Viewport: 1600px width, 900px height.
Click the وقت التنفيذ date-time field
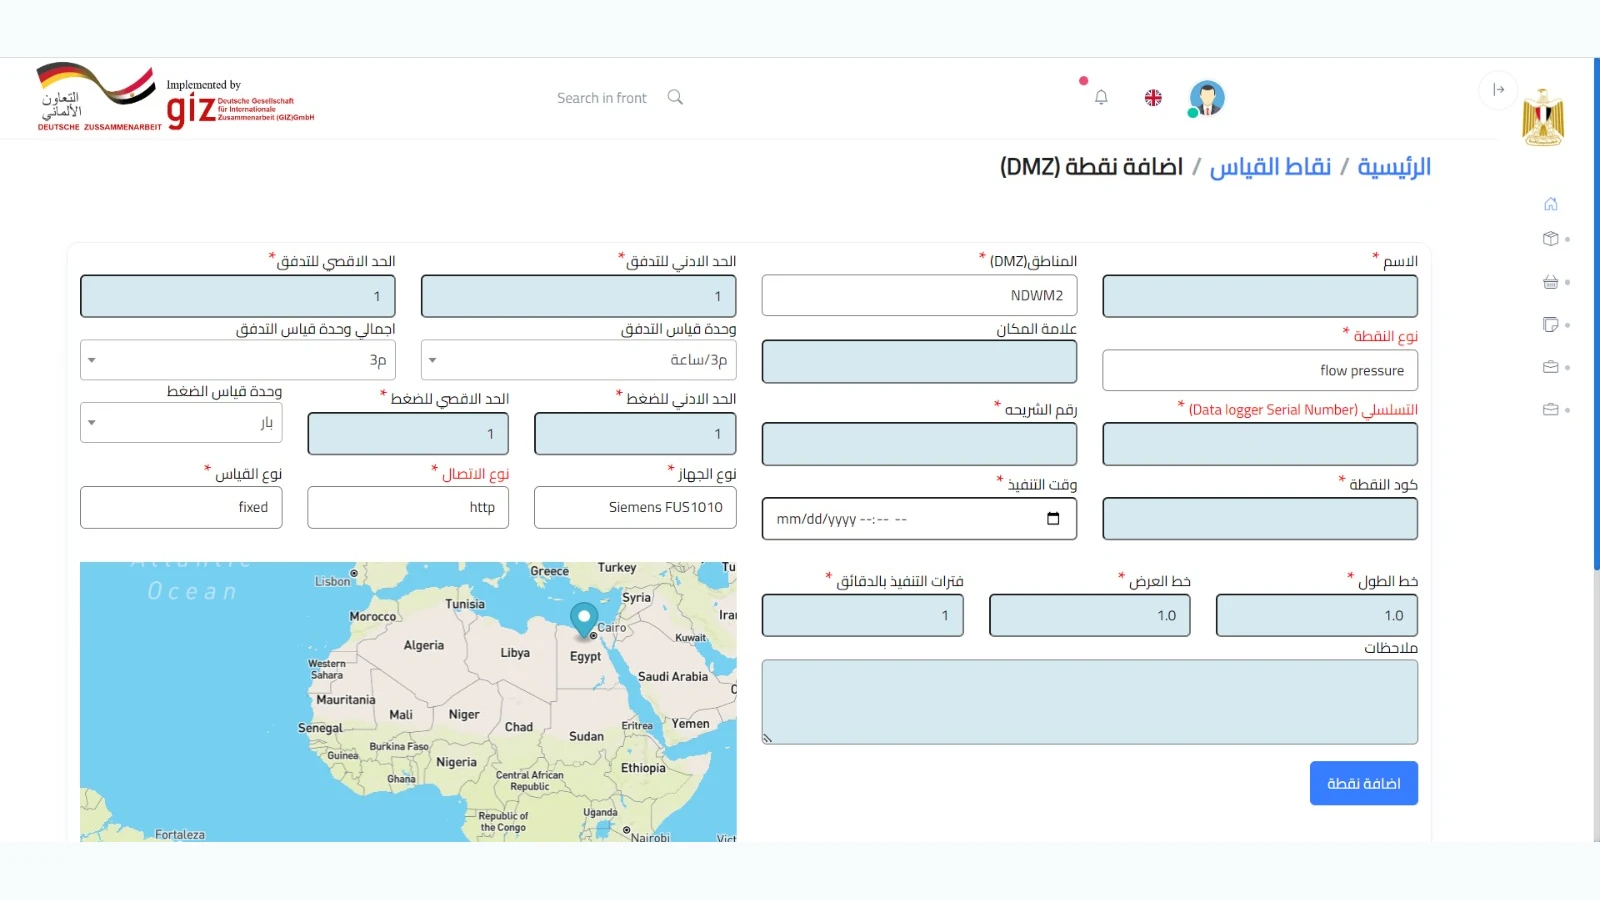pos(920,519)
